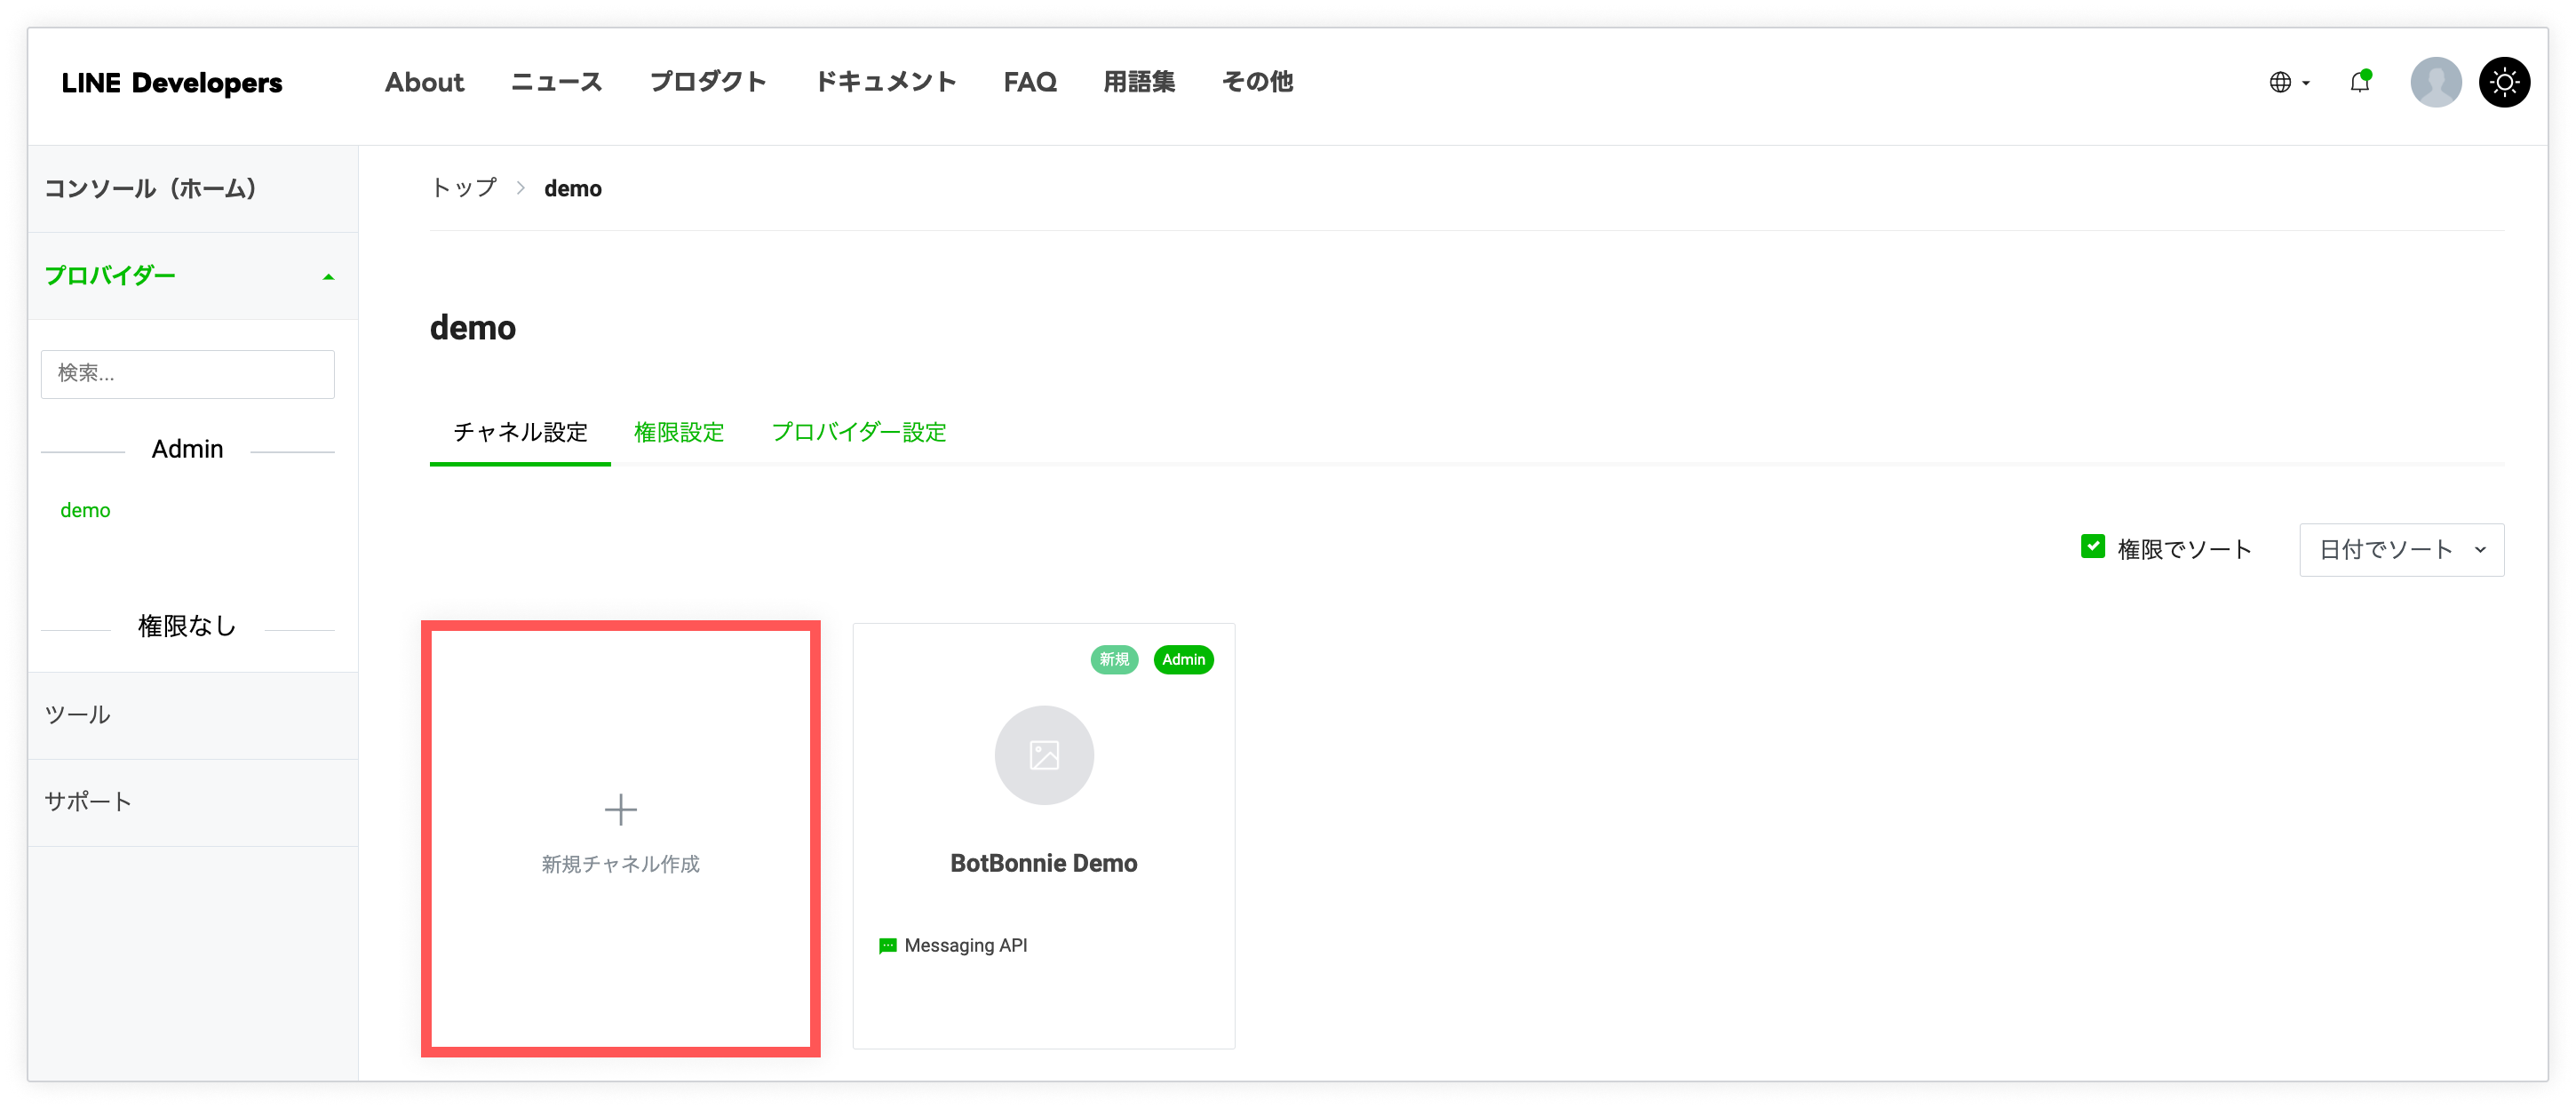2576x1109 pixels.
Task: Open the user profile avatar
Action: pos(2435,82)
